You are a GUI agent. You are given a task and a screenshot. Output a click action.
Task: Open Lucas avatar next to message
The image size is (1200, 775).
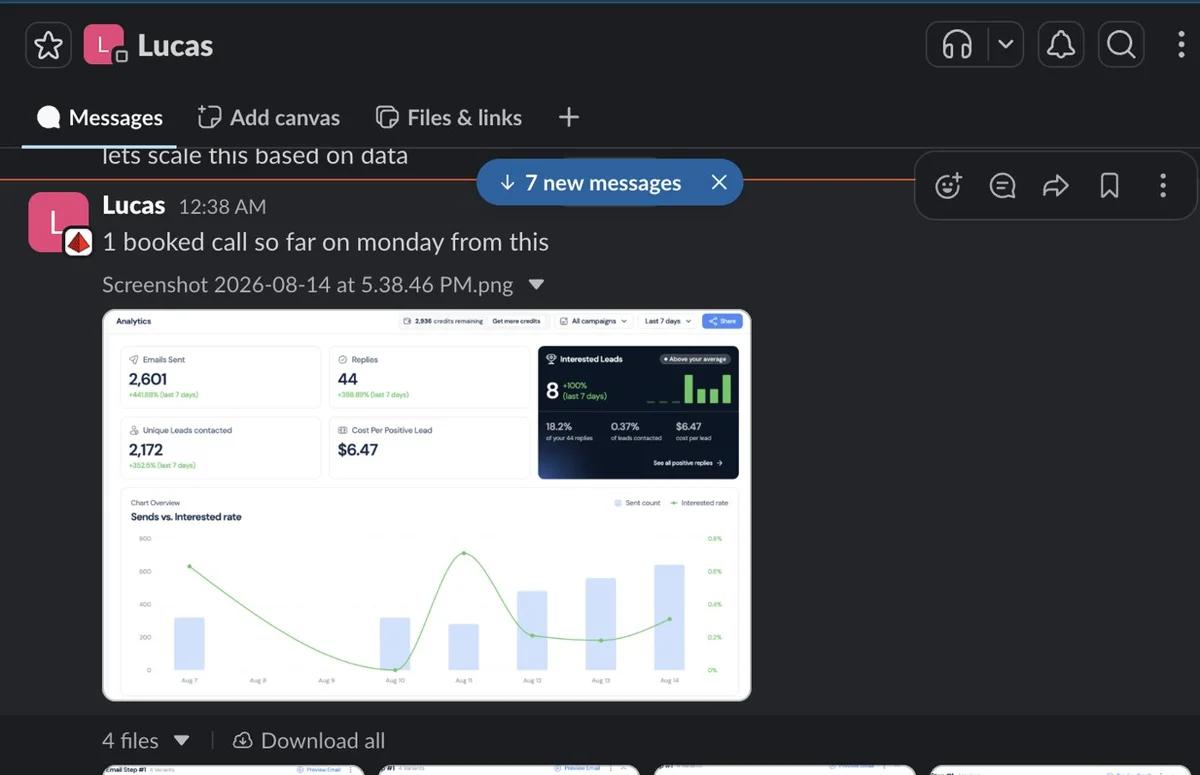click(60, 222)
